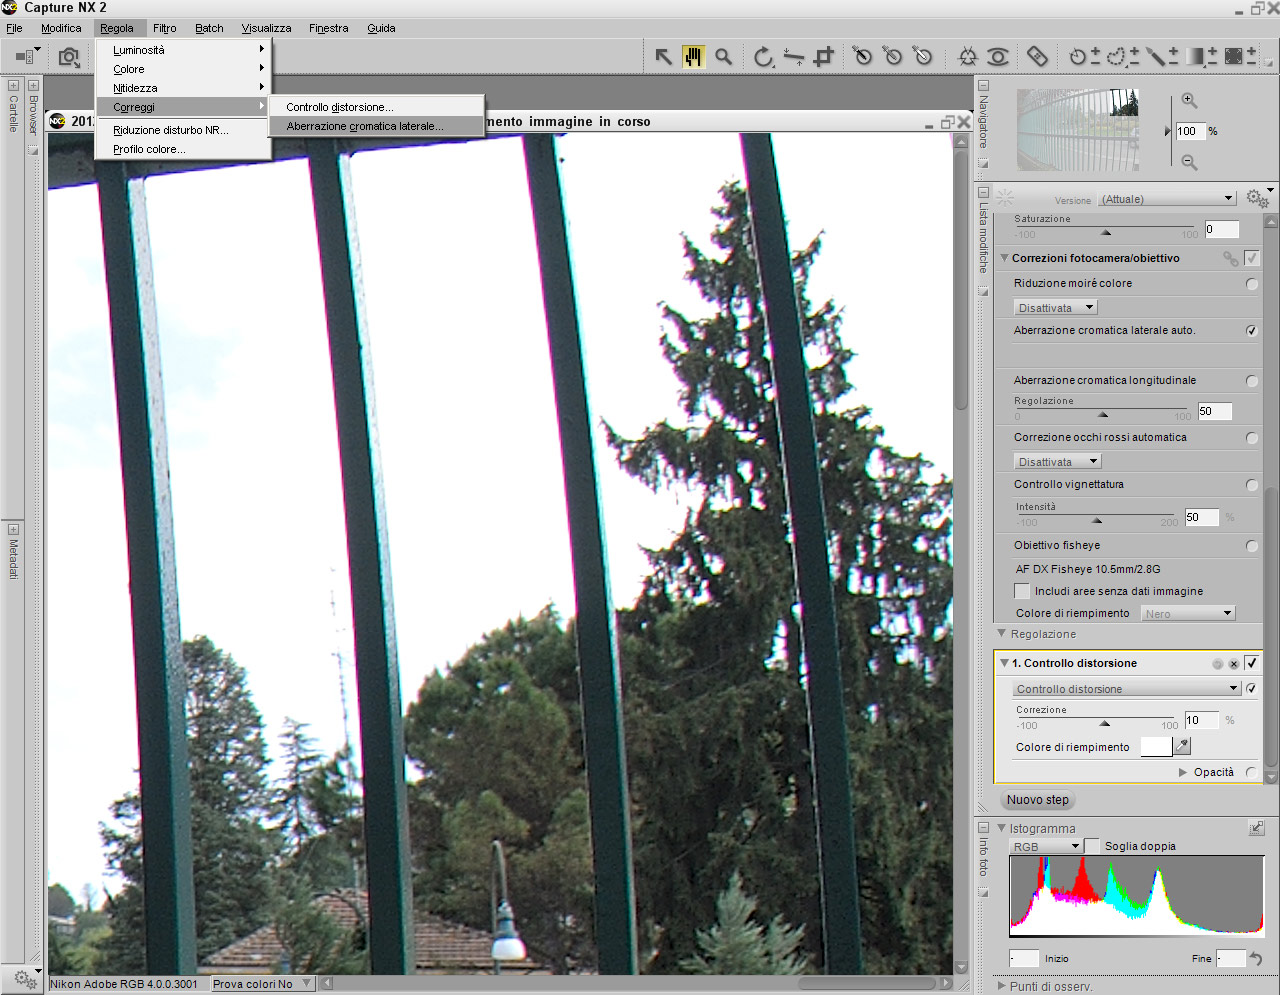Viewport: 1280px width, 995px height.
Task: Select the straighten tool
Action: (793, 57)
